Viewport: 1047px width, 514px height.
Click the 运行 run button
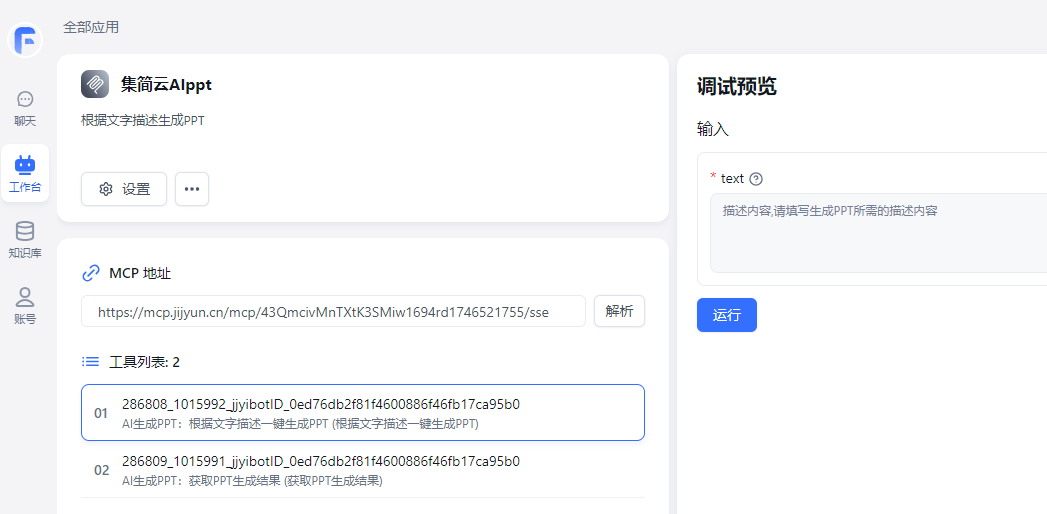pos(726,315)
